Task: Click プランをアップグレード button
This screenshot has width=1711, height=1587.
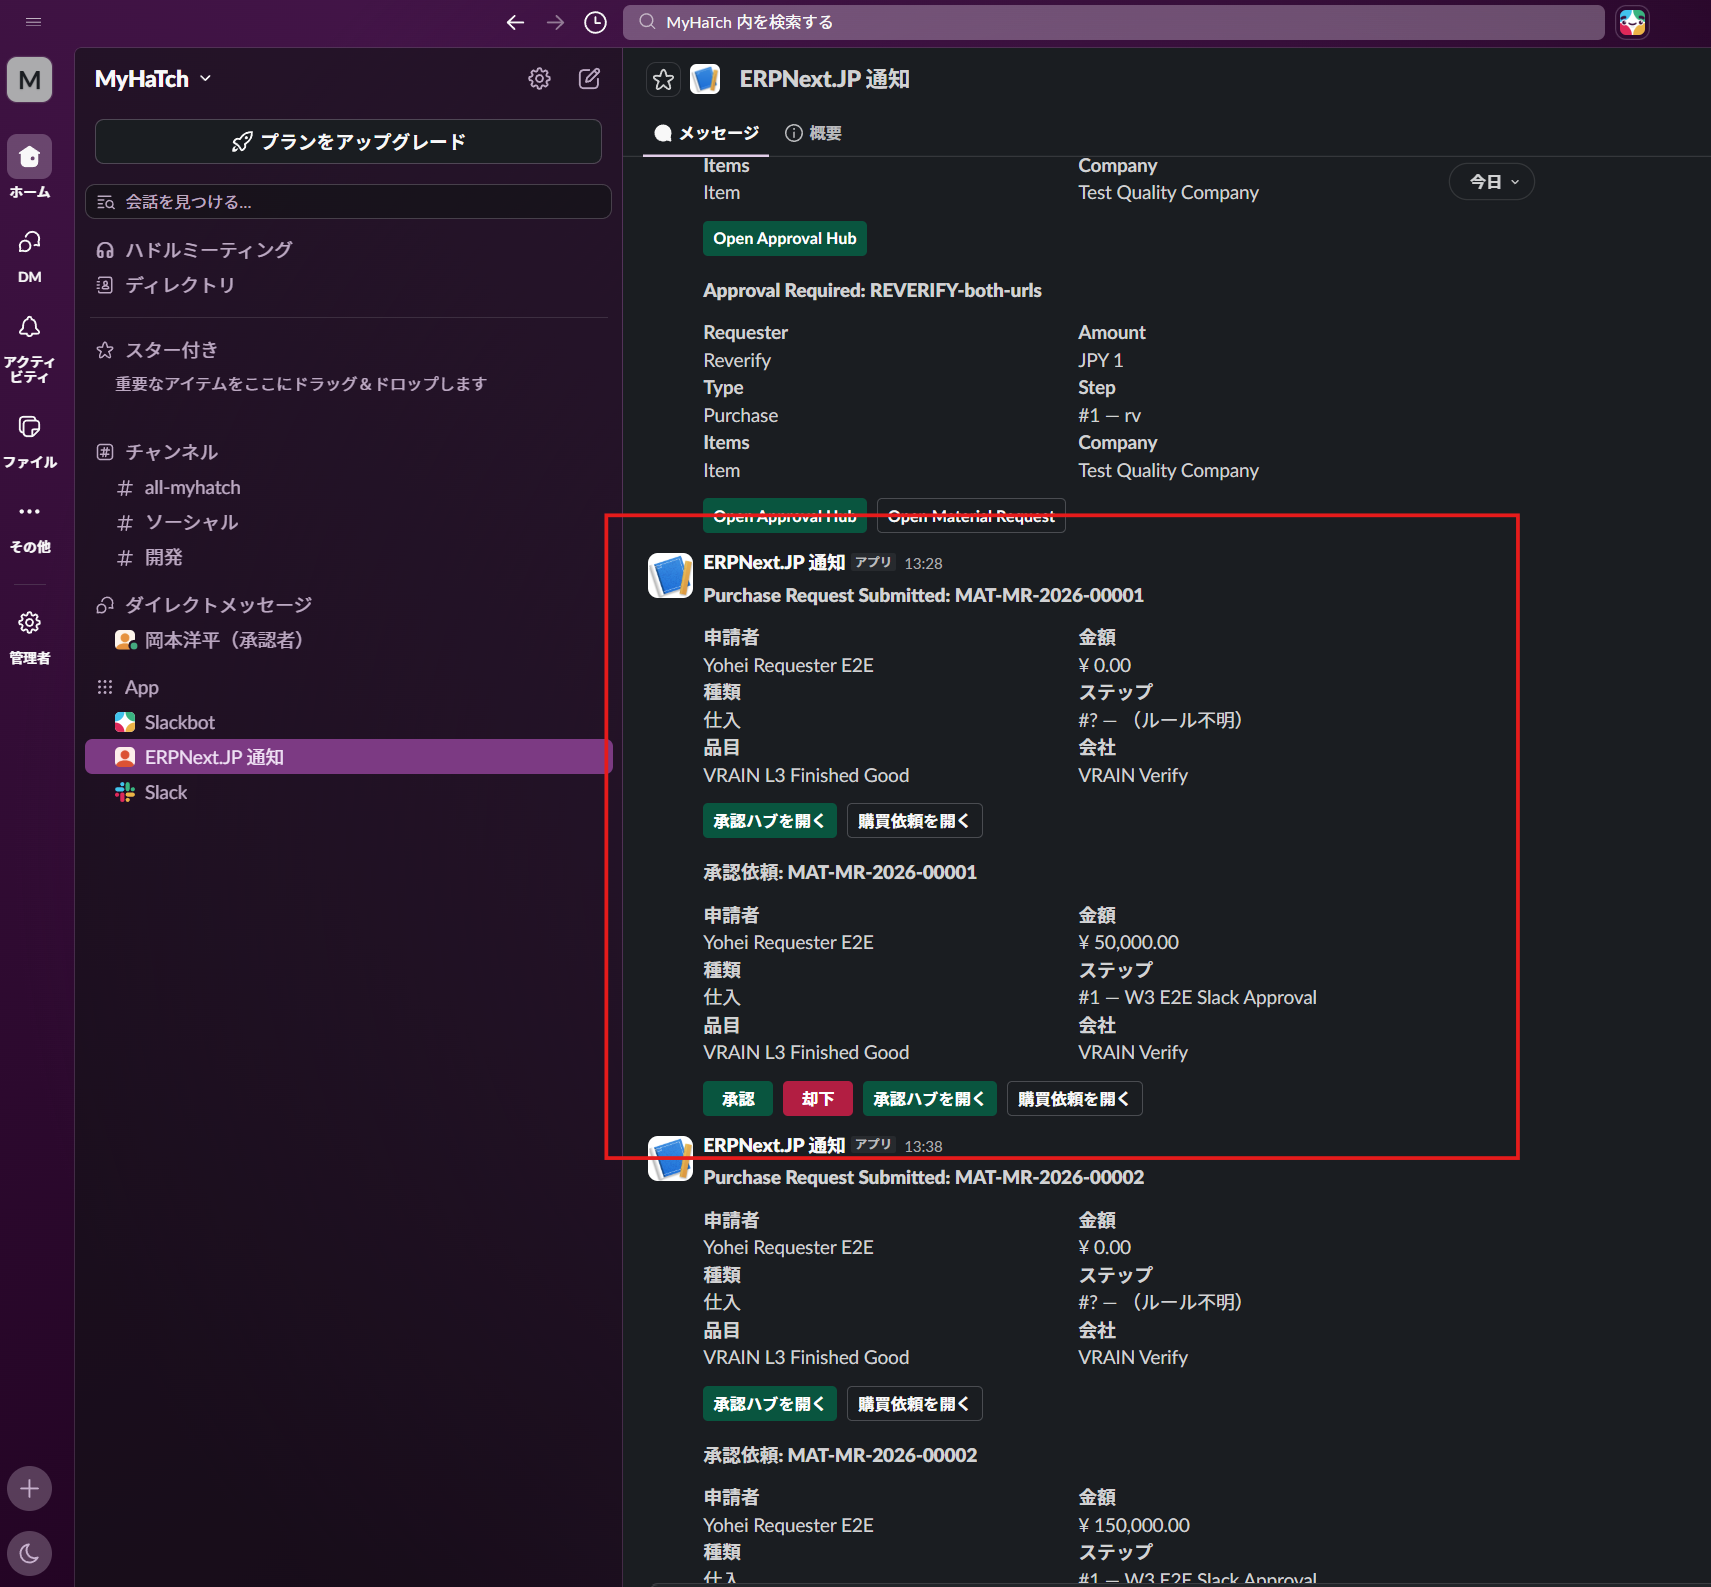Action: (348, 142)
